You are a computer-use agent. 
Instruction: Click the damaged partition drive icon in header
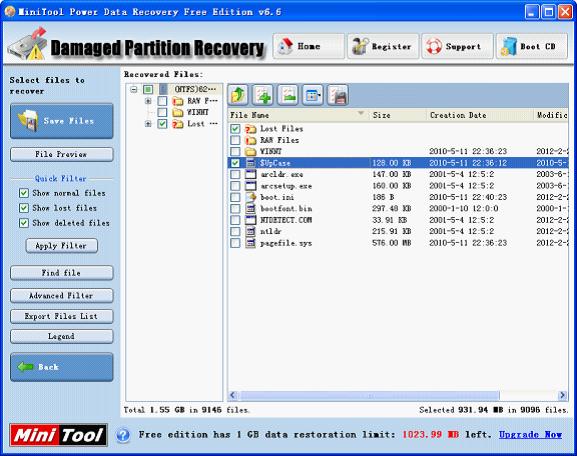pyautogui.click(x=28, y=44)
